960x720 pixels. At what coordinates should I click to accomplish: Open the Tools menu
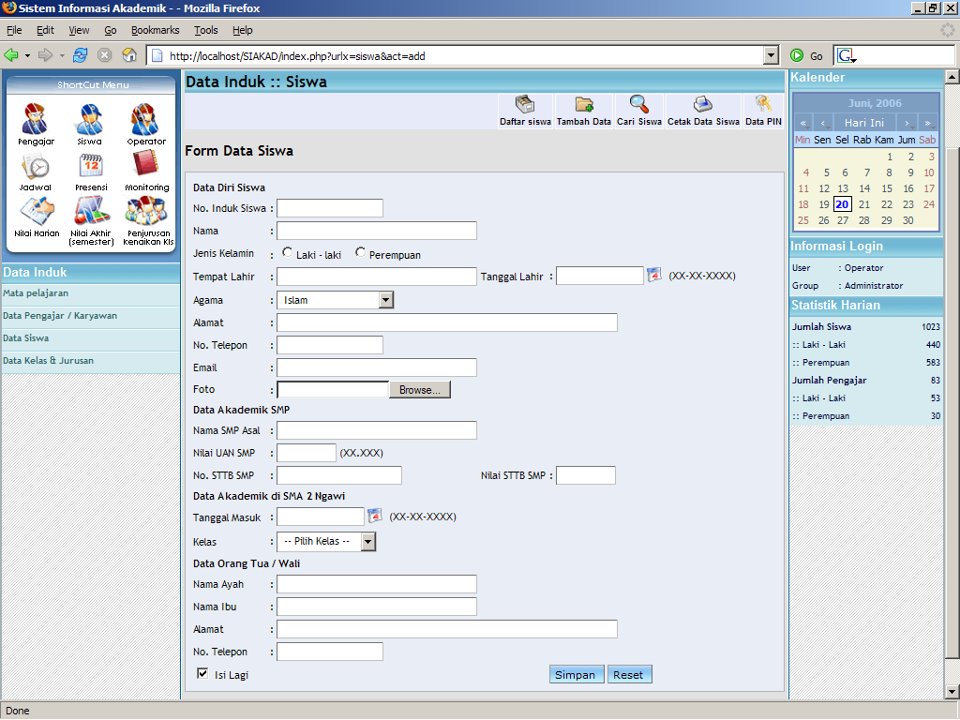click(206, 31)
